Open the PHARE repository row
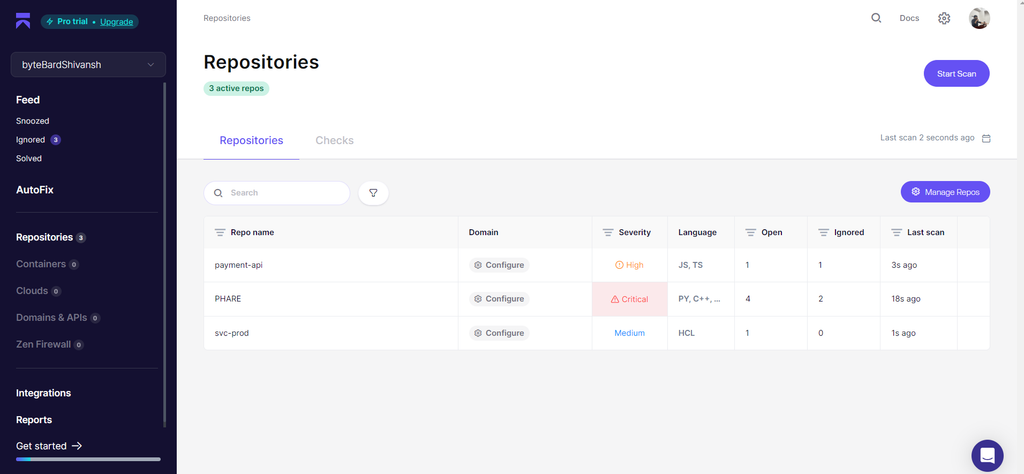 596,299
